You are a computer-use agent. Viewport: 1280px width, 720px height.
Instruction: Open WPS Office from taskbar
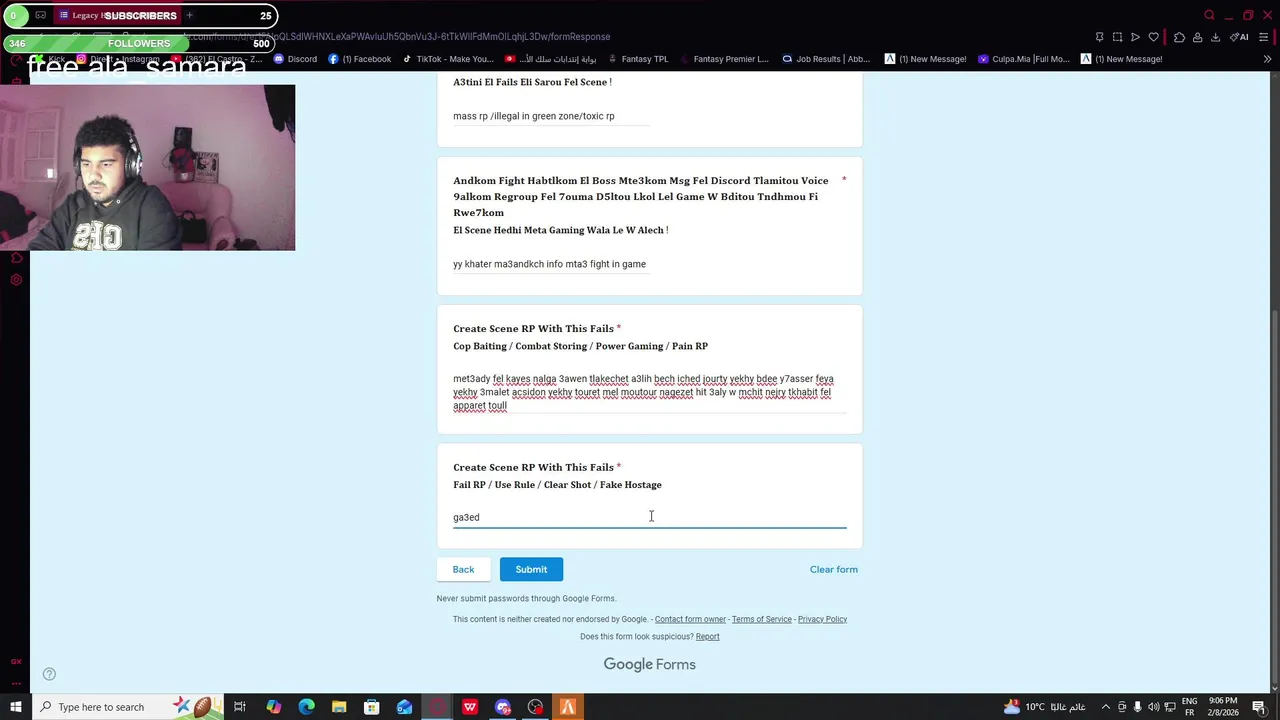pos(470,707)
